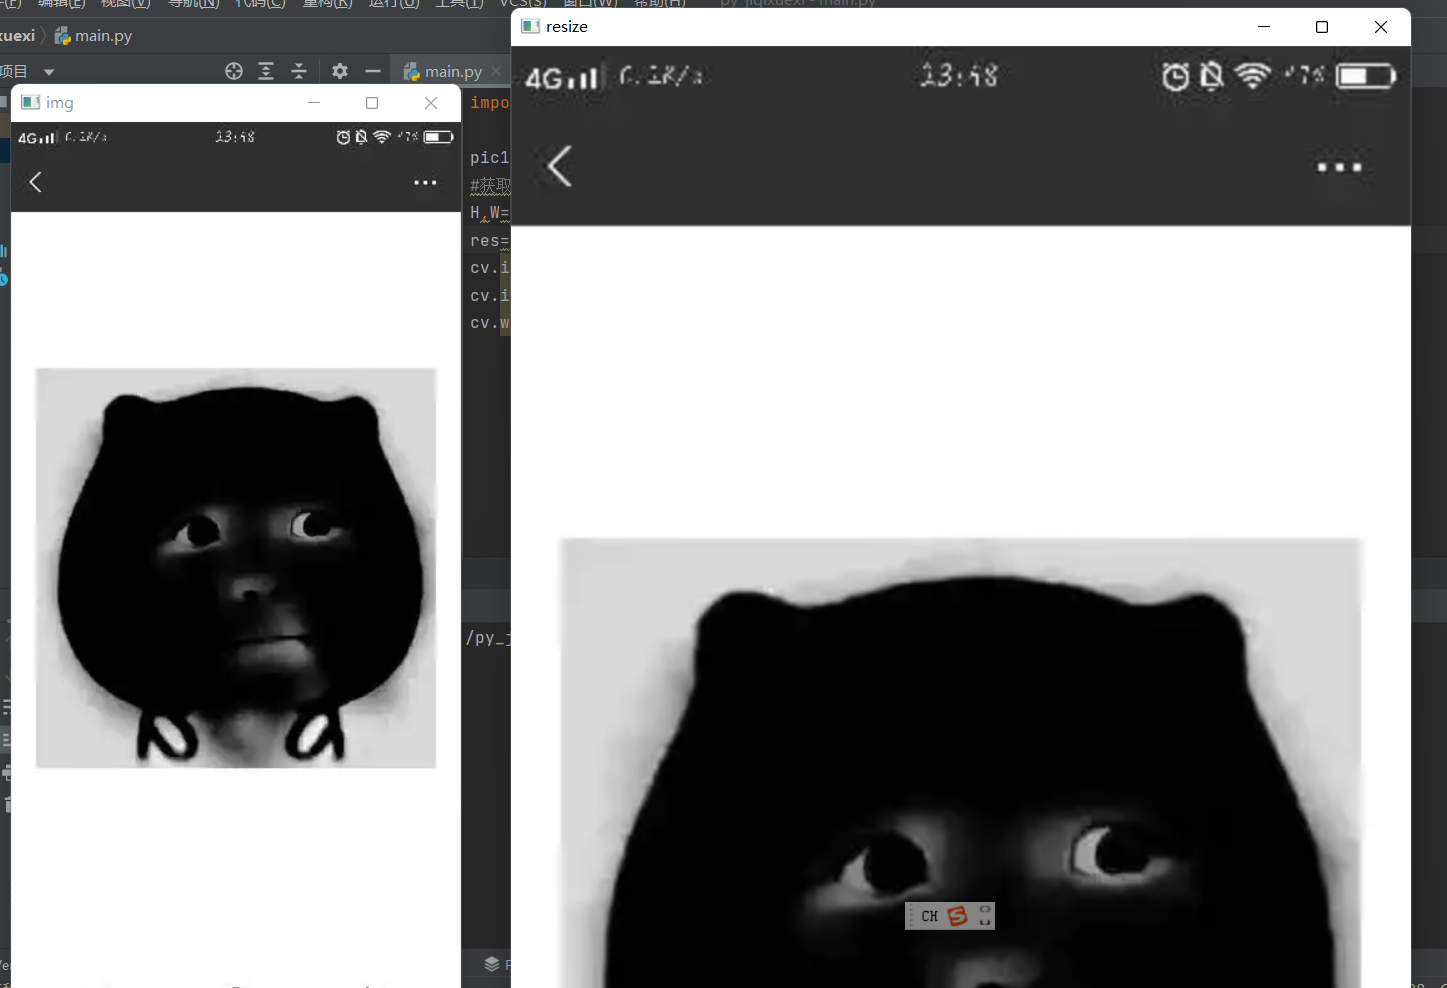
Task: Open the IME toolbar options icon
Action: [x=985, y=916]
